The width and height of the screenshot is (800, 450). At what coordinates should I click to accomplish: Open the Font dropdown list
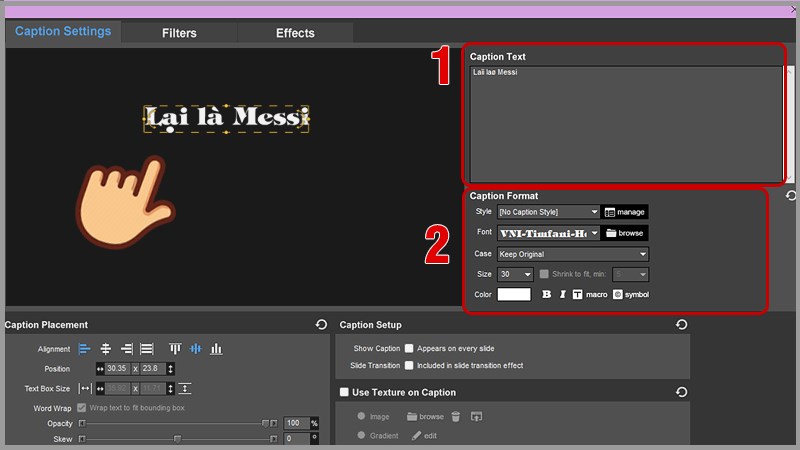(548, 233)
